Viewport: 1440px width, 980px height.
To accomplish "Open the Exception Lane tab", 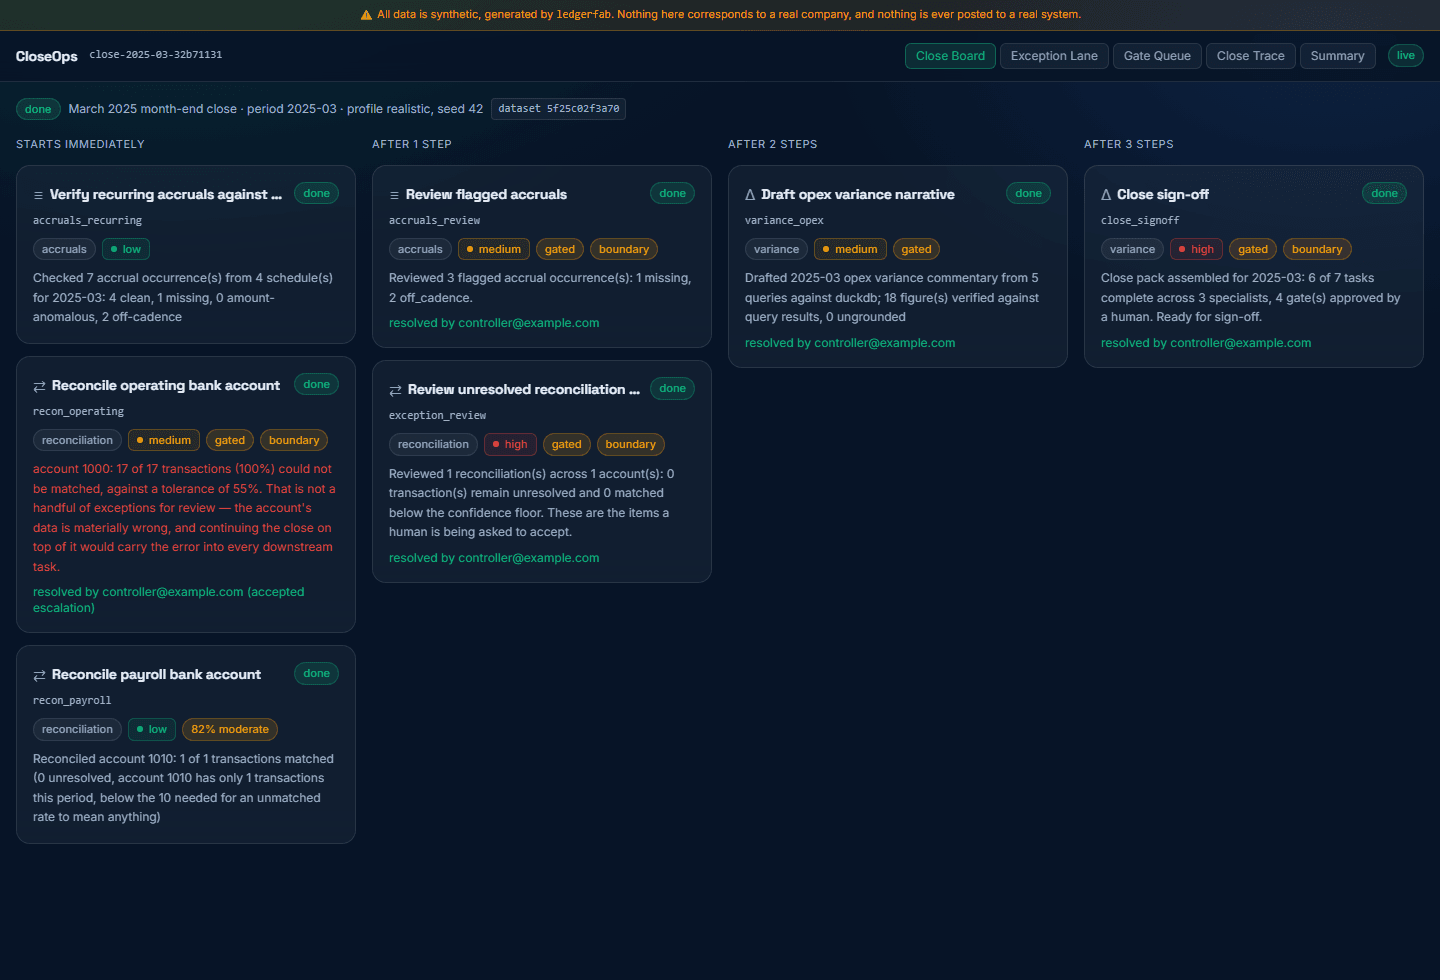I will [x=1054, y=56].
